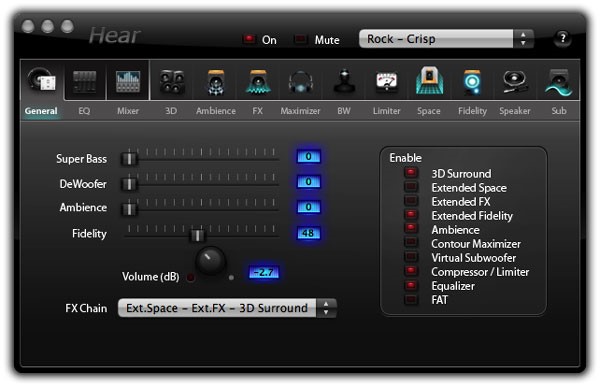
Task: Open the Limiter meter icon
Action: tap(386, 82)
